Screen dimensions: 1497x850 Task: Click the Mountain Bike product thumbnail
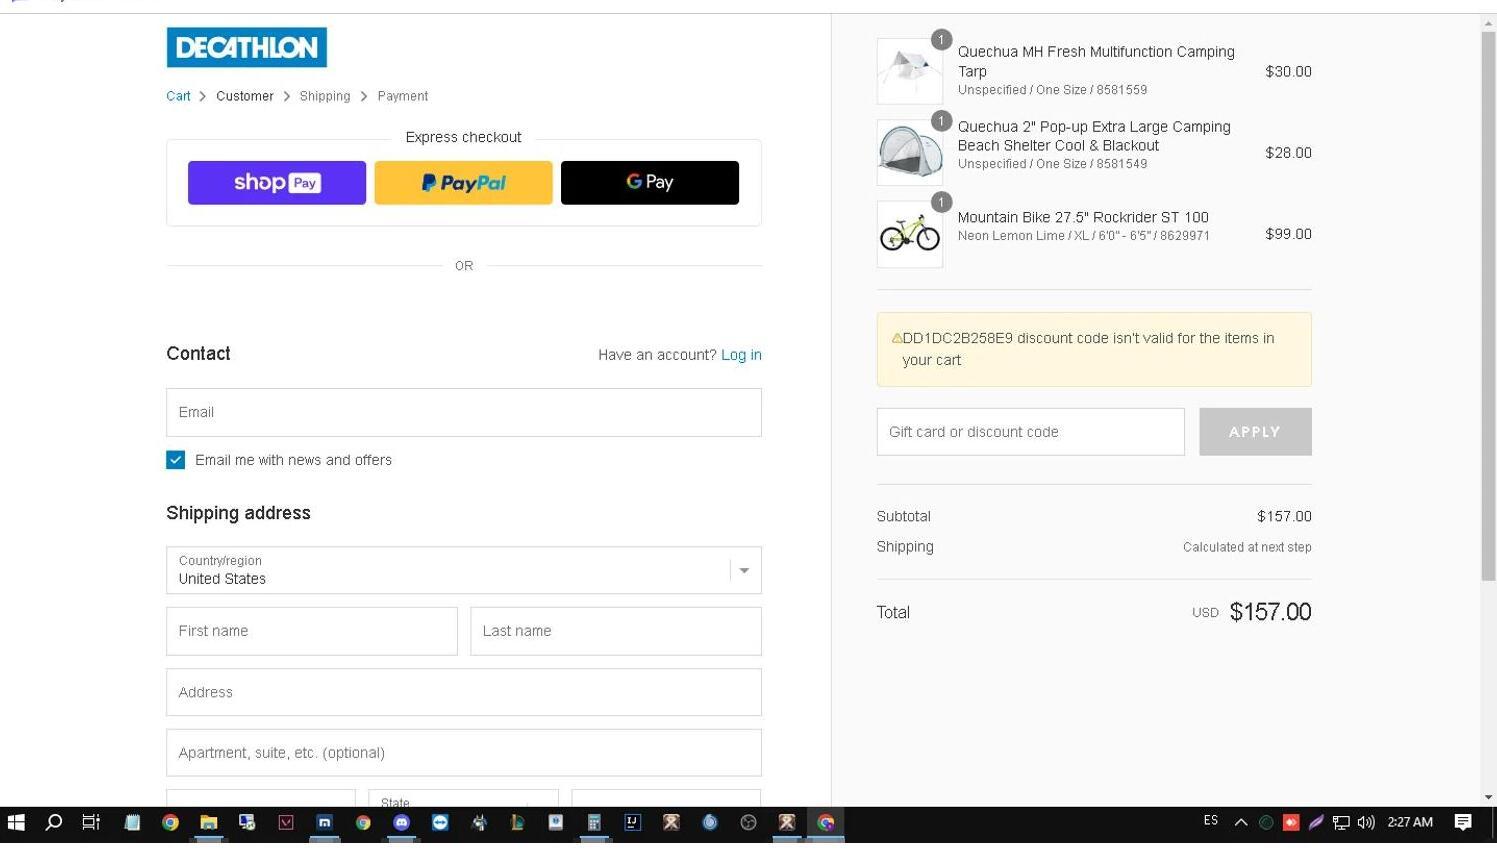tap(910, 234)
